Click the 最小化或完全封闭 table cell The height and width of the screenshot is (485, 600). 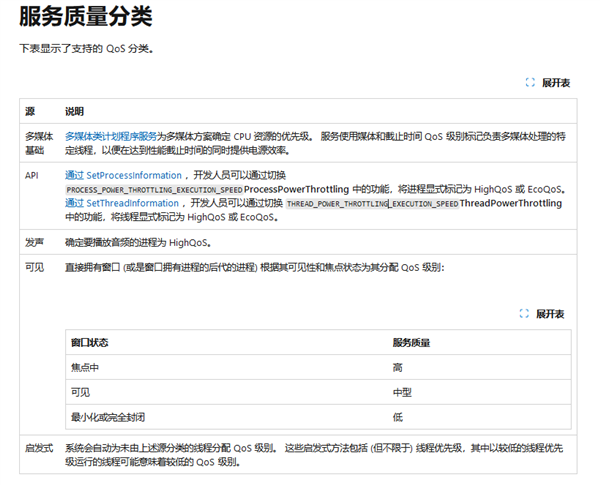click(113, 416)
